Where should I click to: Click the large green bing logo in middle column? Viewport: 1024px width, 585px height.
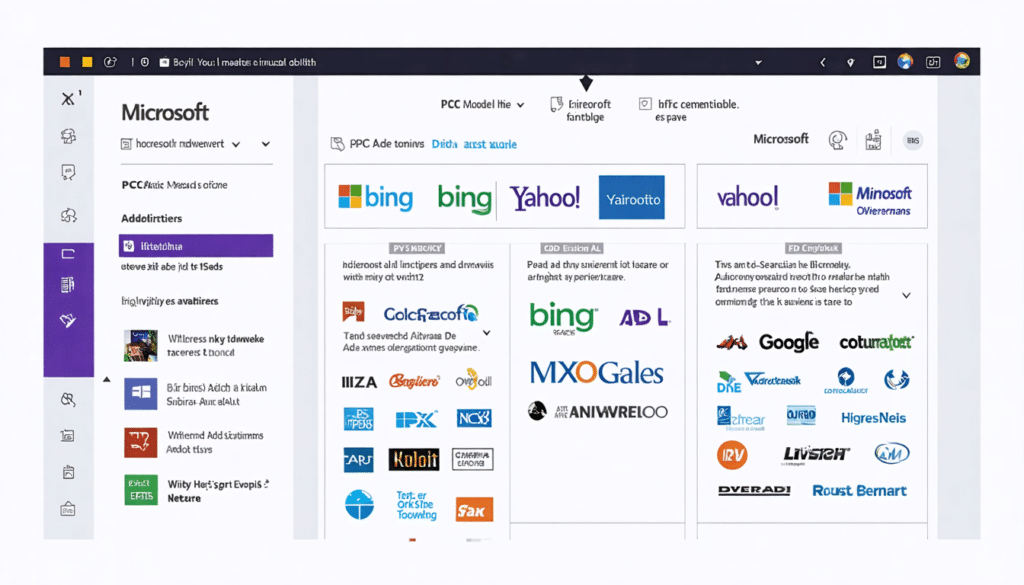(563, 318)
